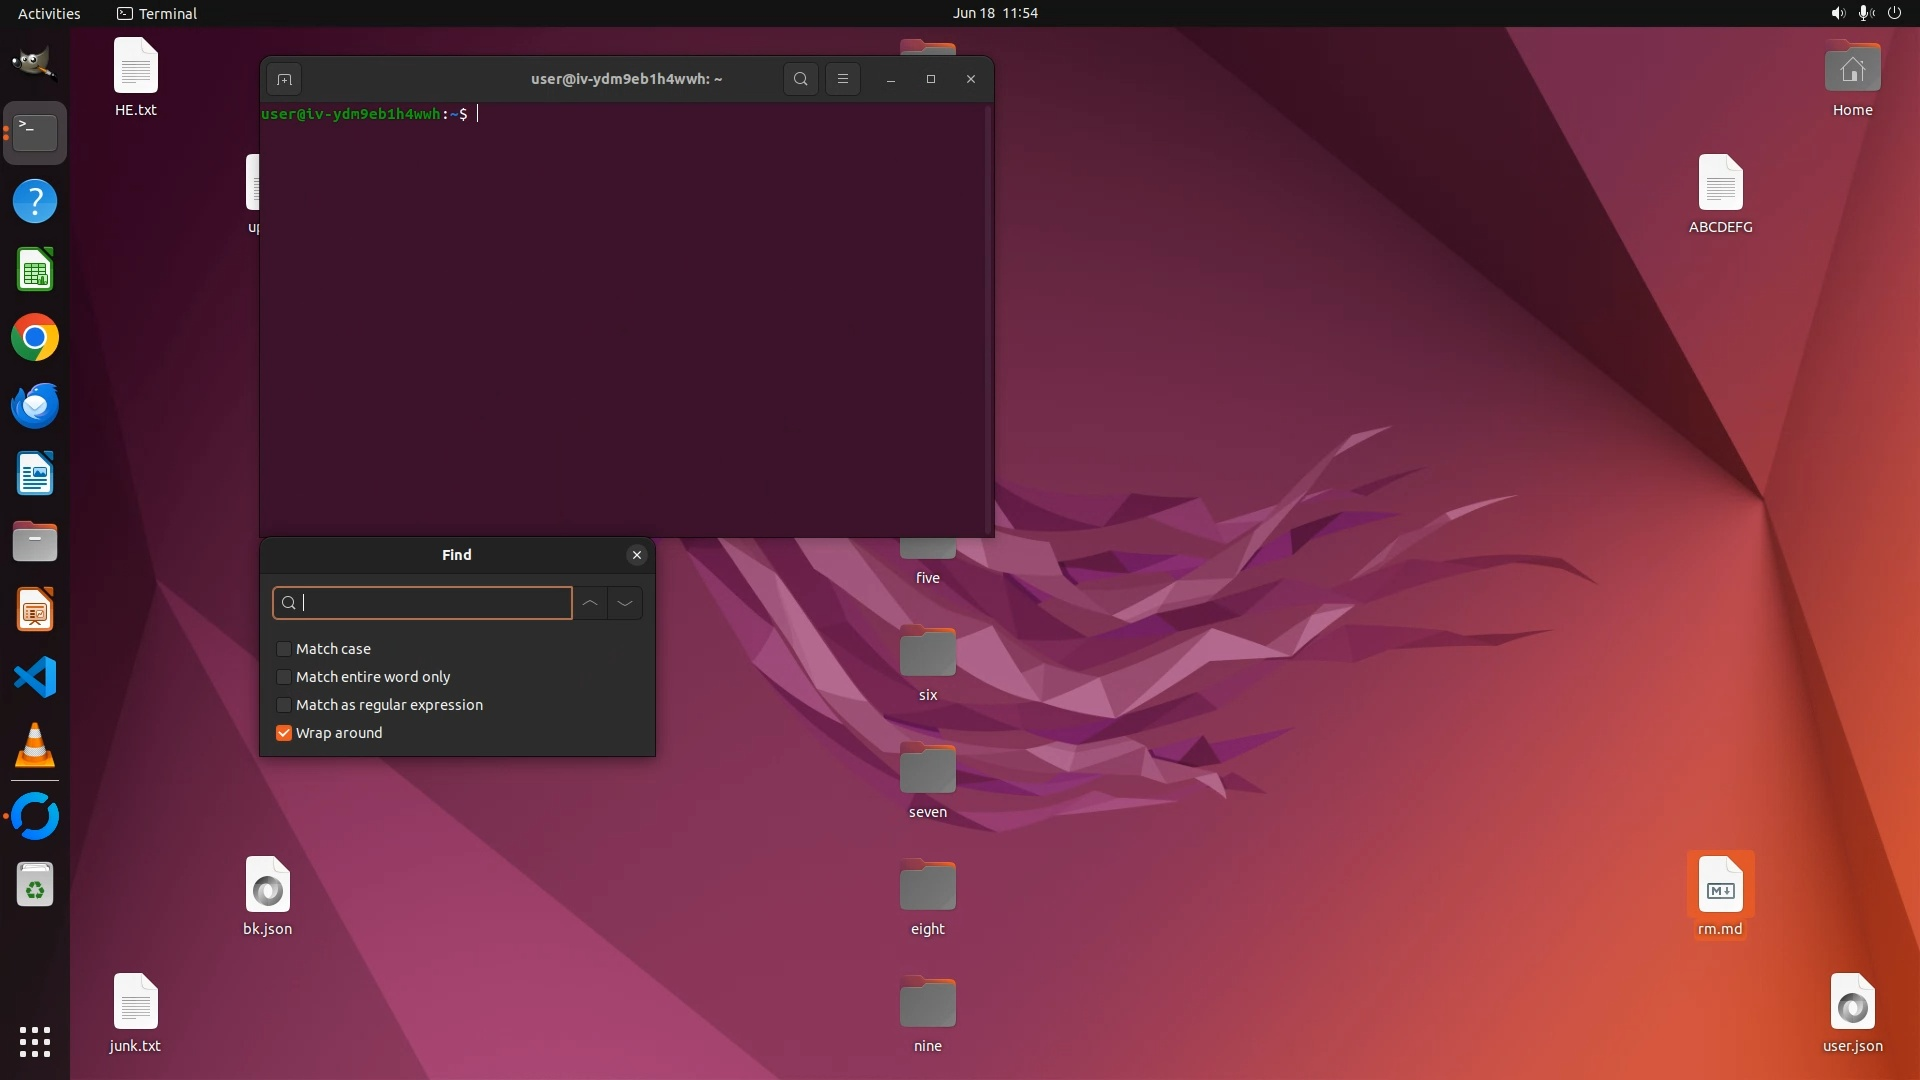The width and height of the screenshot is (1920, 1080).
Task: Click the terminal search magnifier icon
Action: click(800, 79)
